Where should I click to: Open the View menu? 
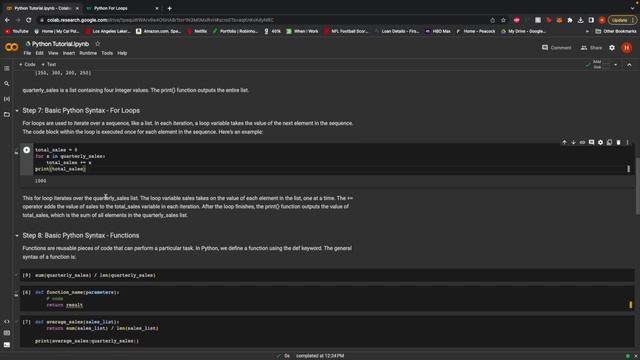click(53, 53)
